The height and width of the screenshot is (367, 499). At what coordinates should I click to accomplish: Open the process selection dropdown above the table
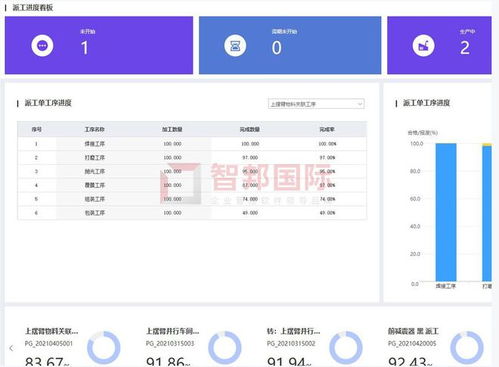[x=316, y=104]
